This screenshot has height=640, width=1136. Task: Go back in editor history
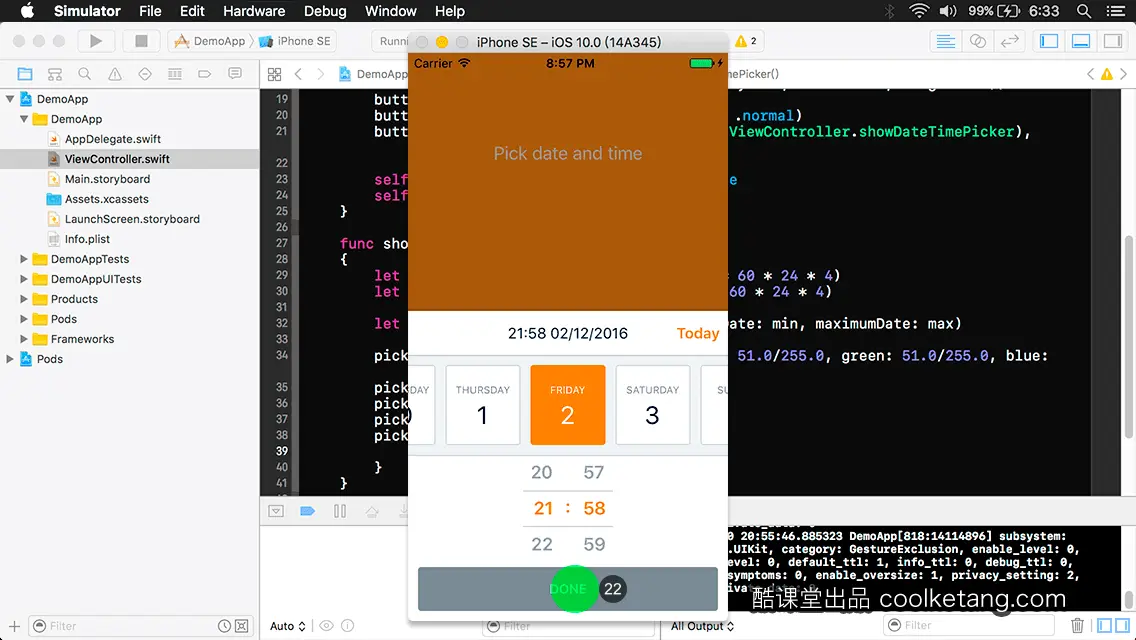coord(298,74)
